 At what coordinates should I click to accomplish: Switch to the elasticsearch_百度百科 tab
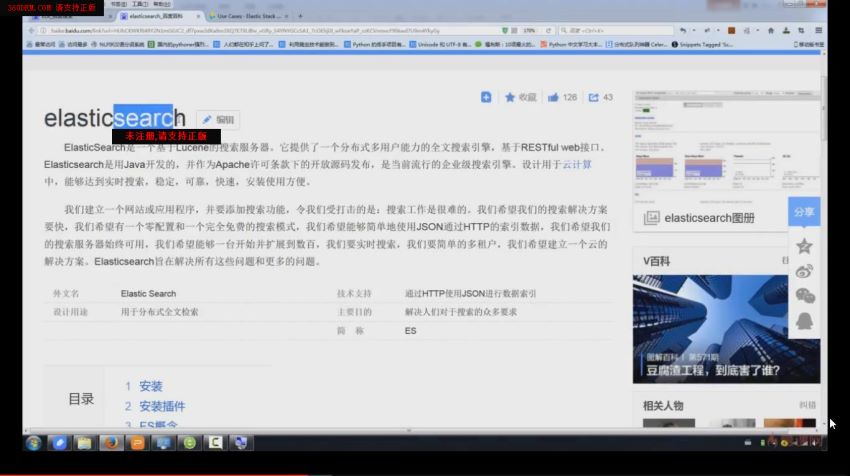pos(160,16)
